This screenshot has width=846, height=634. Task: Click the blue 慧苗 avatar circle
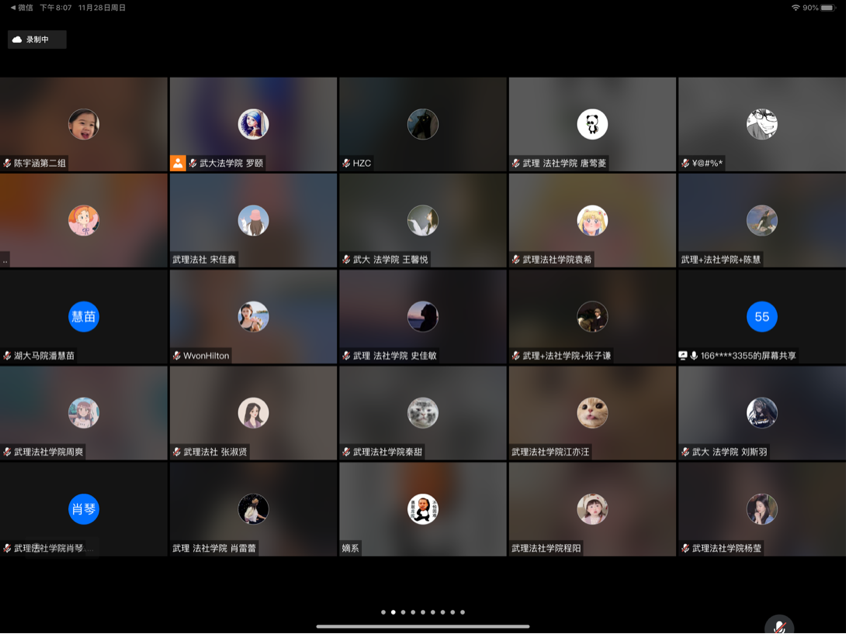click(x=84, y=316)
